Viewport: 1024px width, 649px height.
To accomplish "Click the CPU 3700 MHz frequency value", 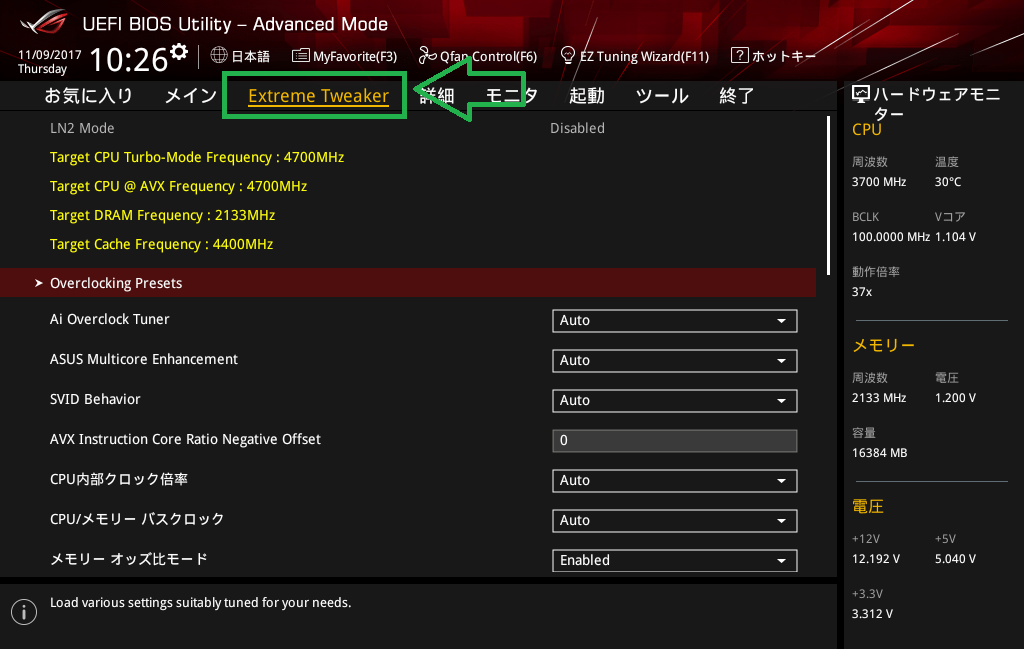I will pyautogui.click(x=879, y=182).
